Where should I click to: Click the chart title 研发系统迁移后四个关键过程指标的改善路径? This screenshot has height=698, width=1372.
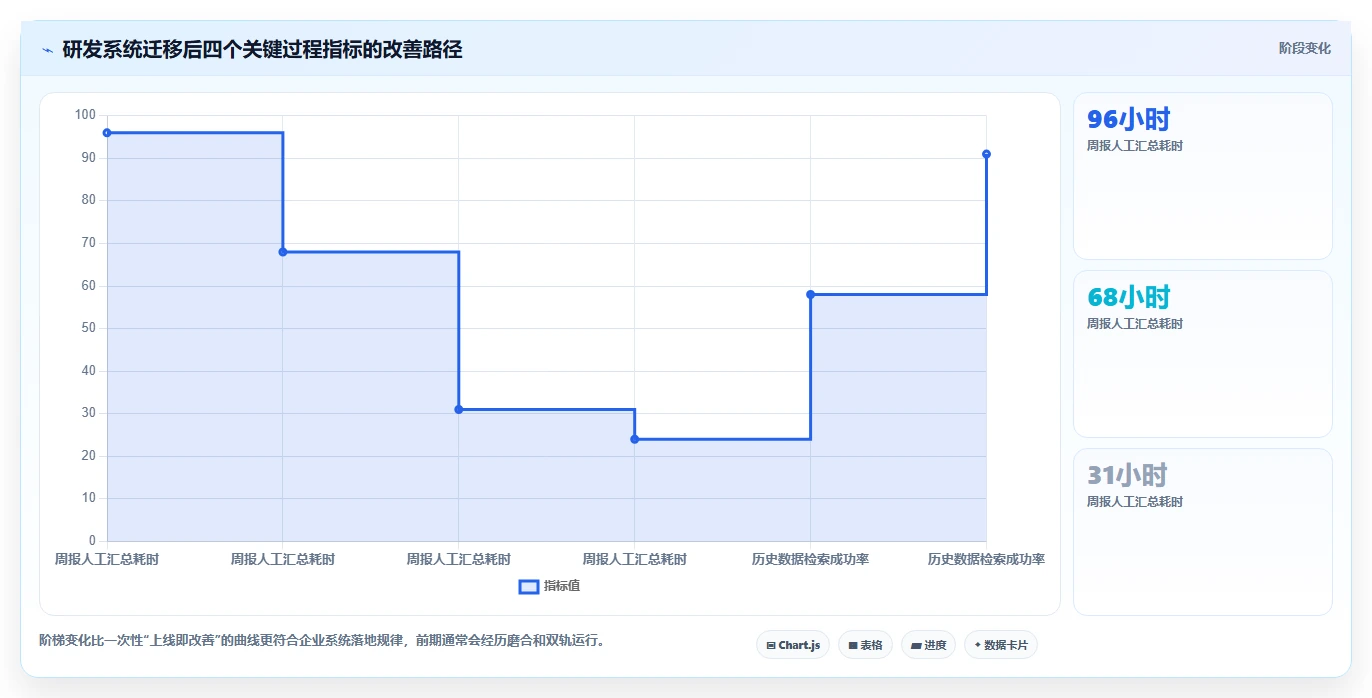click(262, 50)
